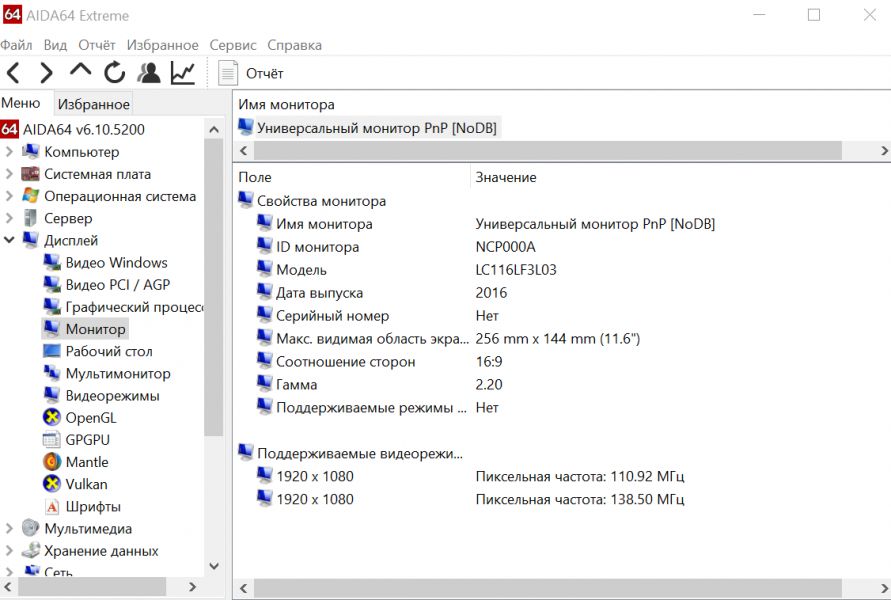Go up one level with Up arrow
Viewport: 891px width, 600px height.
80,72
